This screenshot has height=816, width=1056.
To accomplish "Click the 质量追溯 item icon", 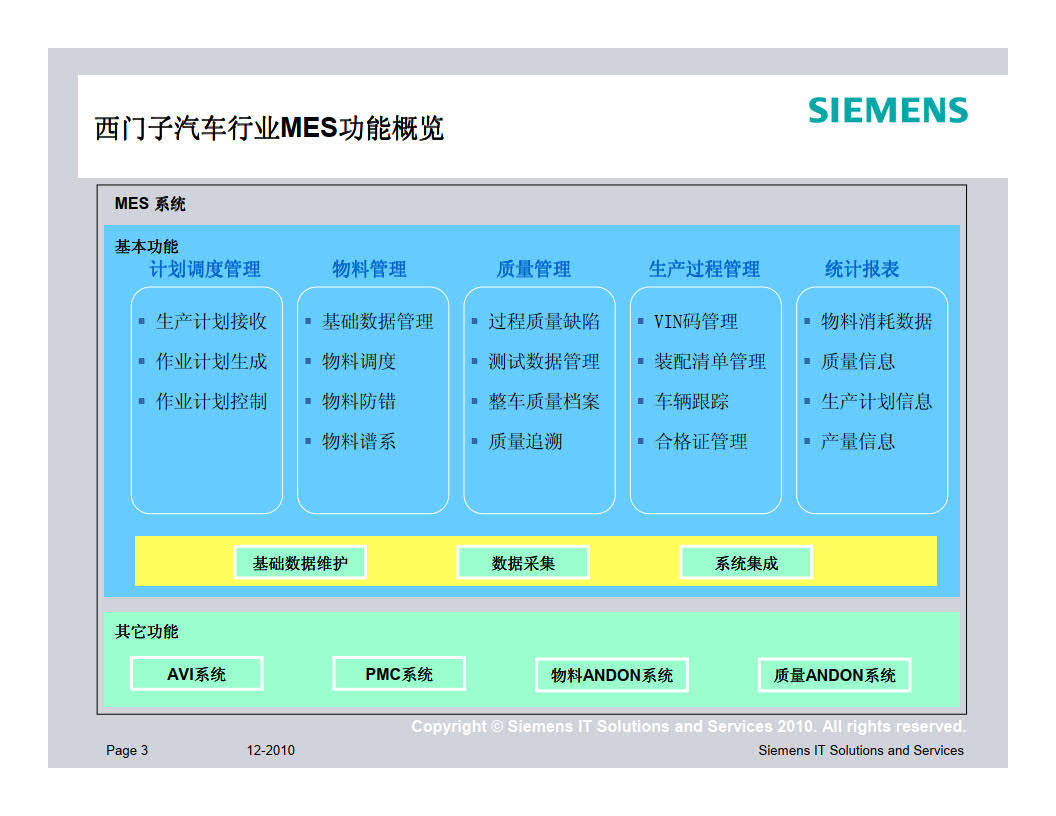I will (x=475, y=441).
